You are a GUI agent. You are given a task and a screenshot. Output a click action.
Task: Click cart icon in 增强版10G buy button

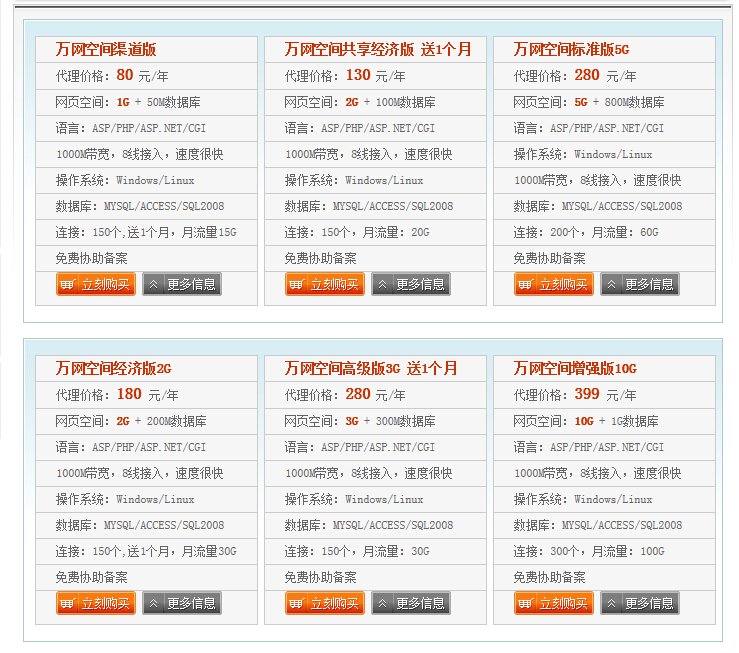click(x=526, y=603)
